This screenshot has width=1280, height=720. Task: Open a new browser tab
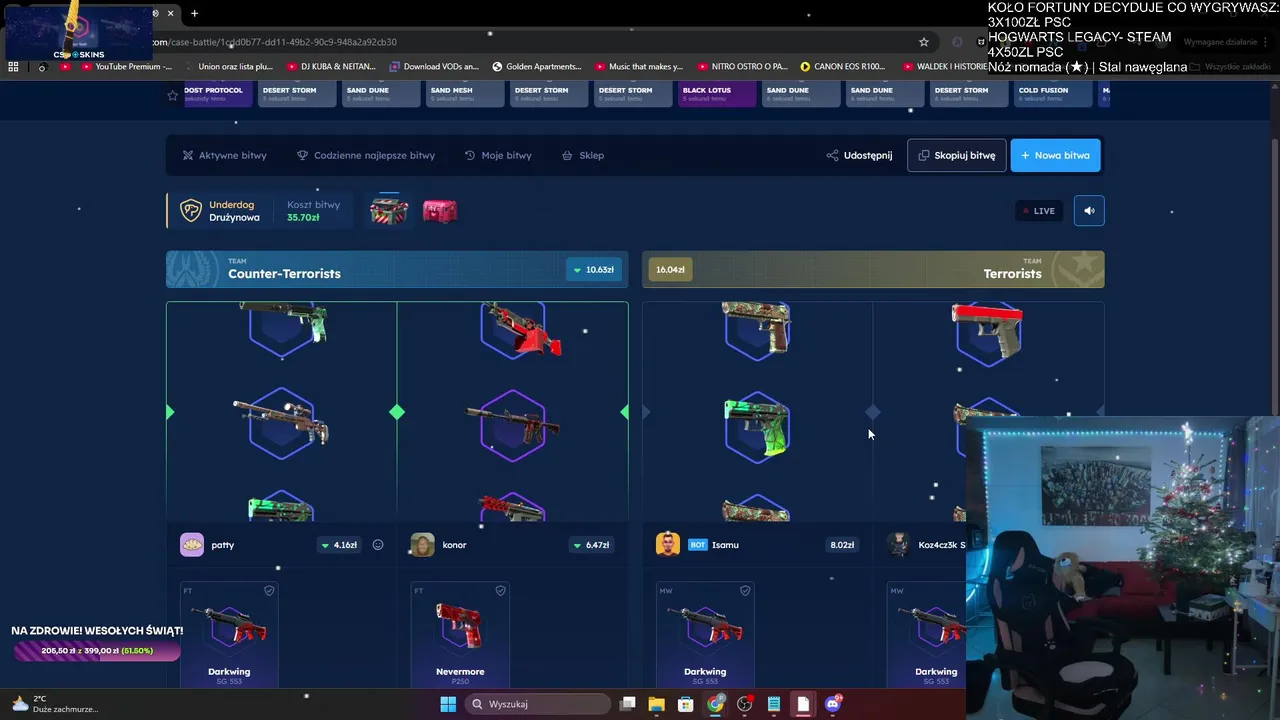[x=194, y=13]
